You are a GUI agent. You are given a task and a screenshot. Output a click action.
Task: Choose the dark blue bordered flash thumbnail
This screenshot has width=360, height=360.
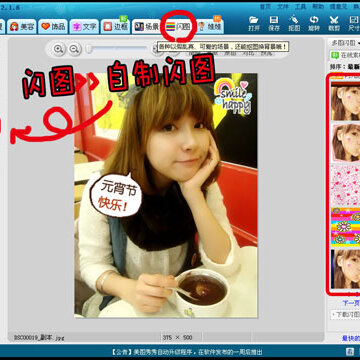pyautogui.click(x=345, y=269)
